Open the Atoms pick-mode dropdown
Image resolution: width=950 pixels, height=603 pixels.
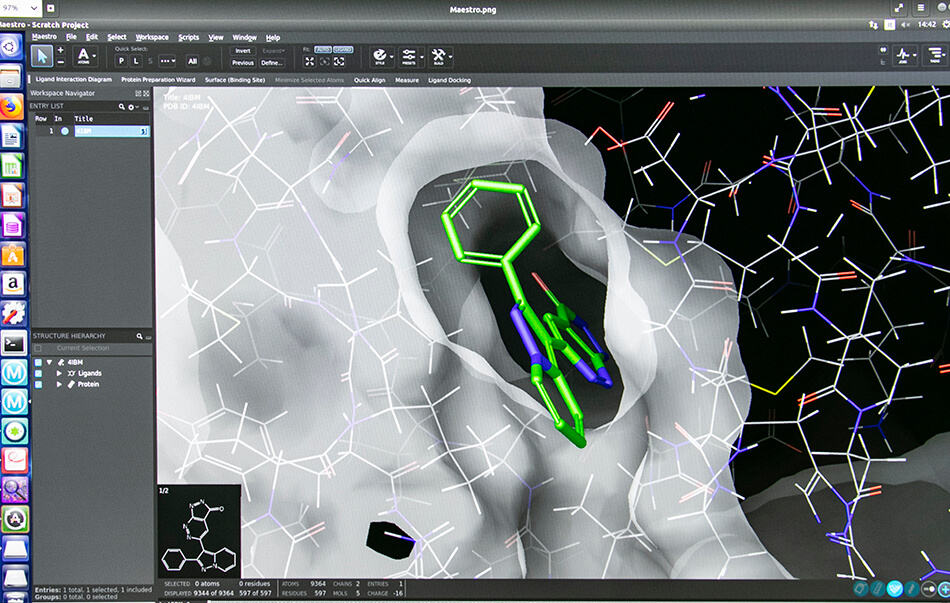(85, 56)
